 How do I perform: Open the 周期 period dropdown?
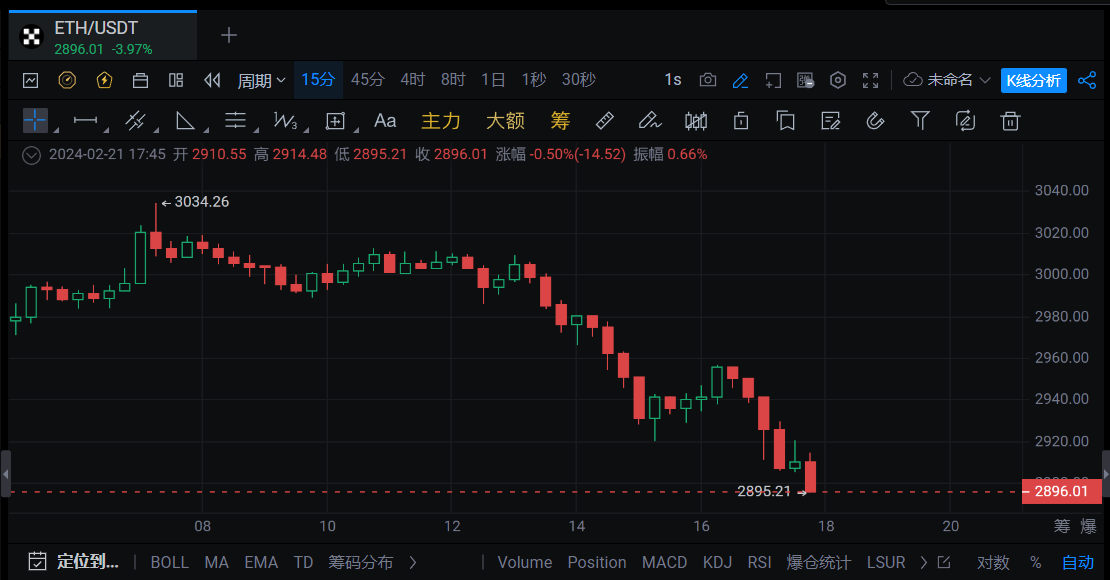pos(261,80)
